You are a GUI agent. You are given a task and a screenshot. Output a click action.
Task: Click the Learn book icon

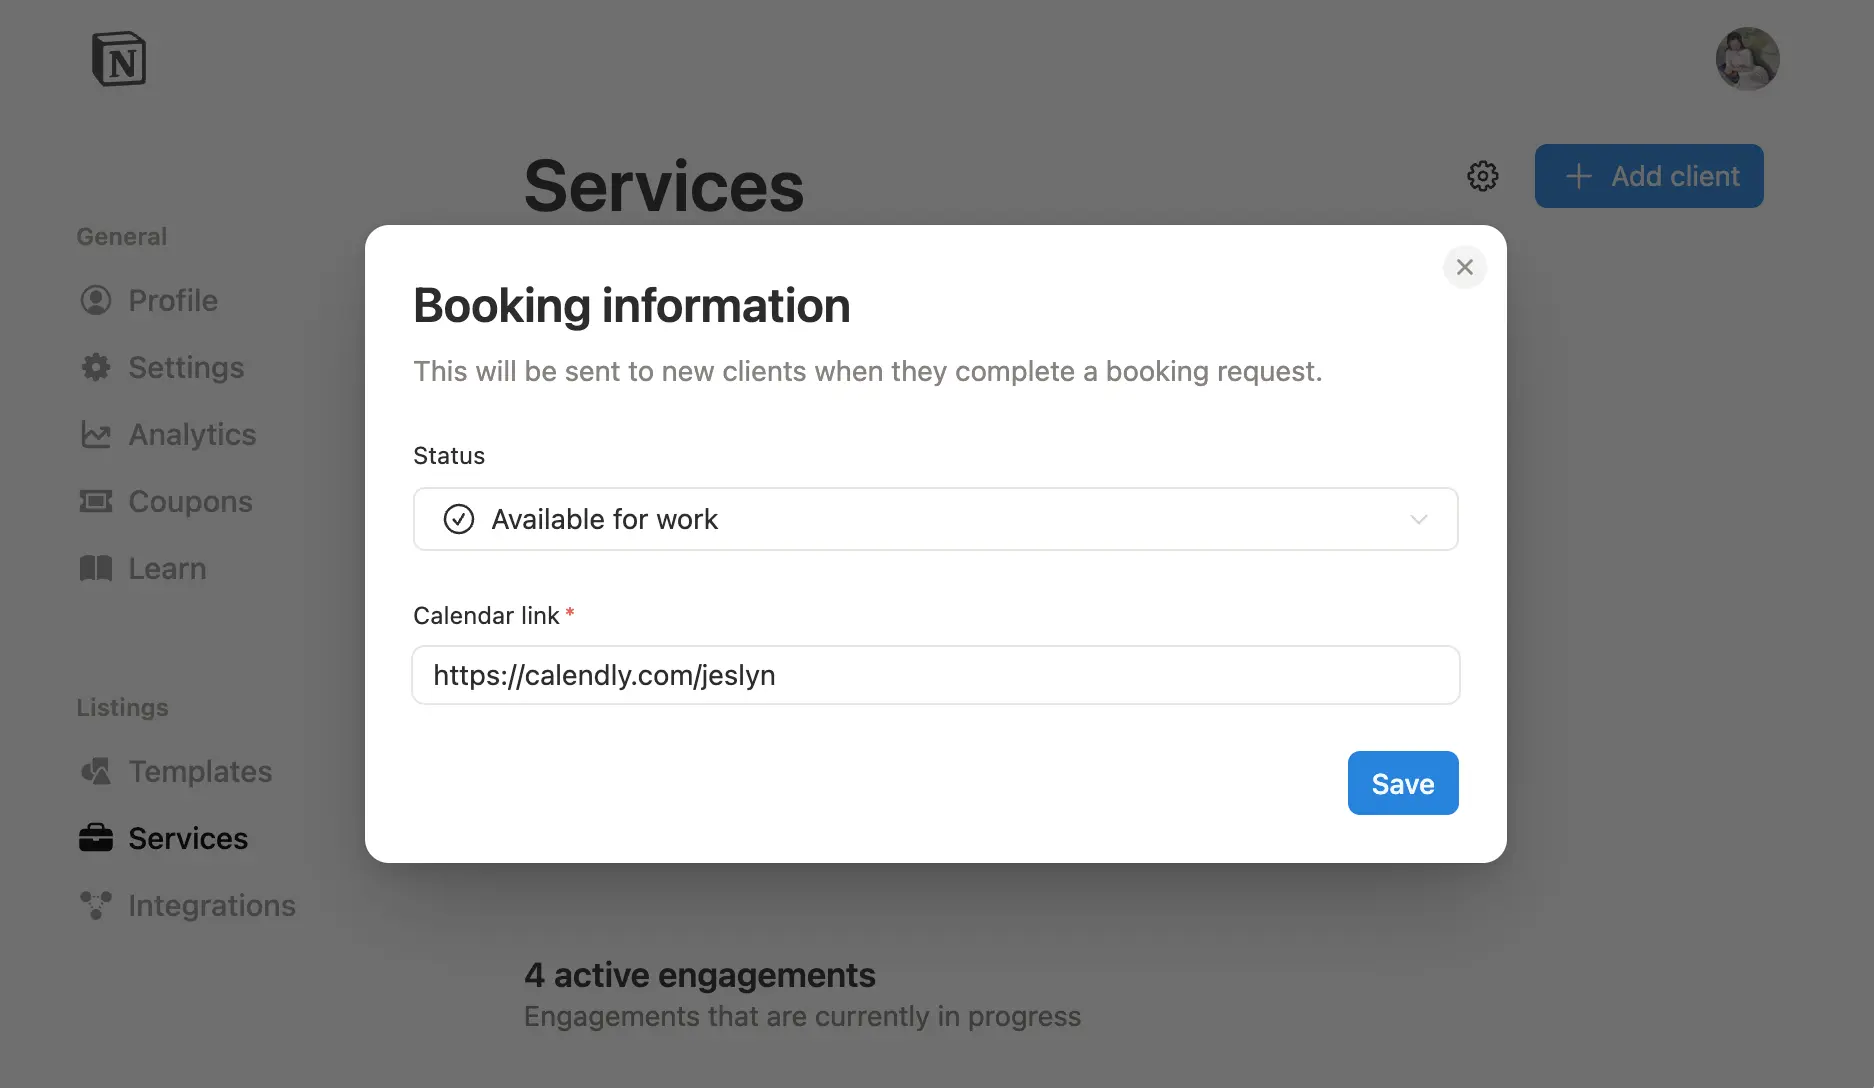(x=95, y=568)
